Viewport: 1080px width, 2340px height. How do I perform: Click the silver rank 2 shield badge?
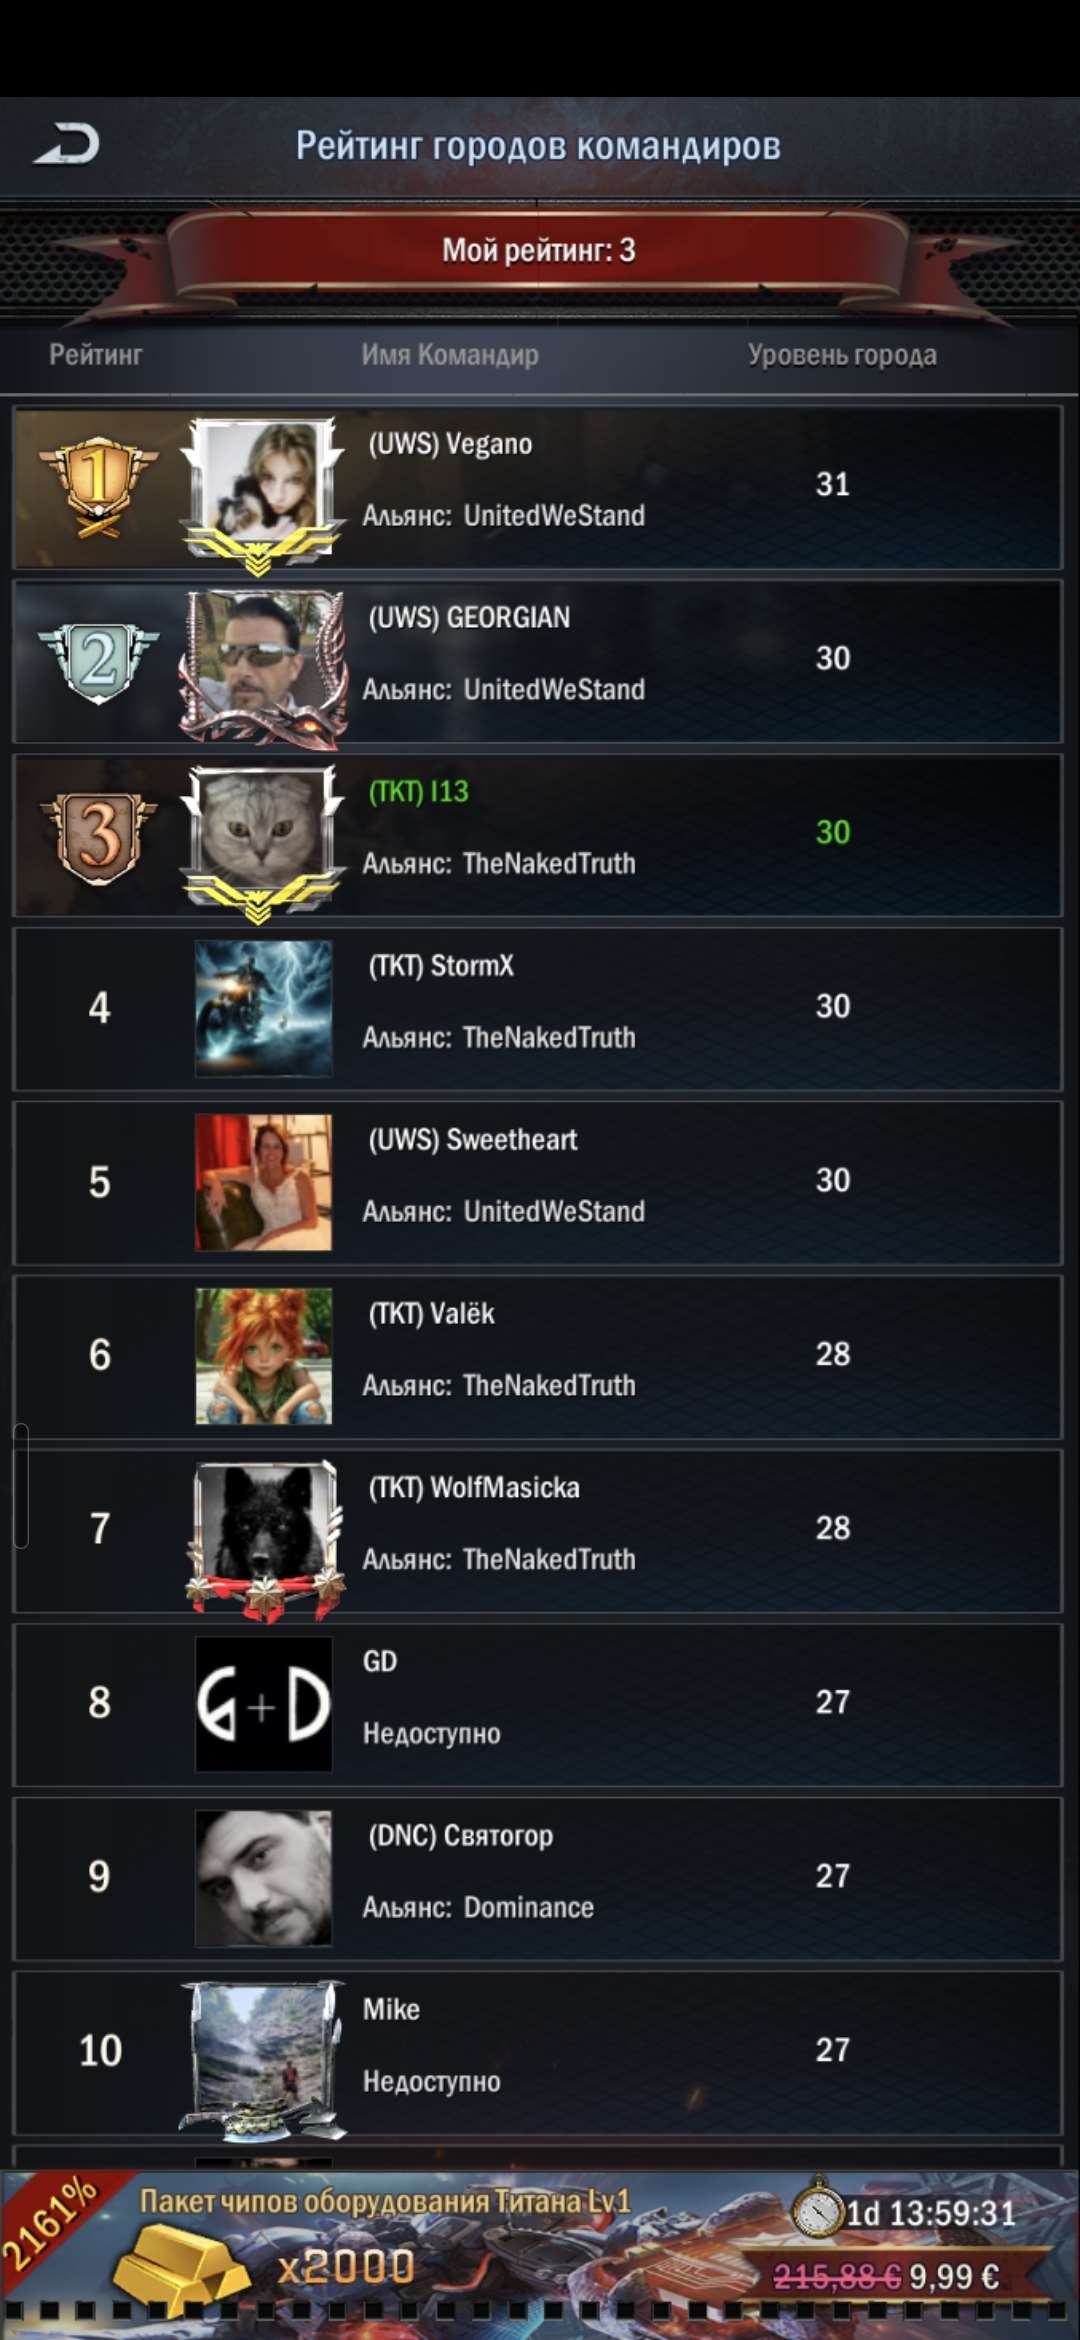[x=98, y=661]
